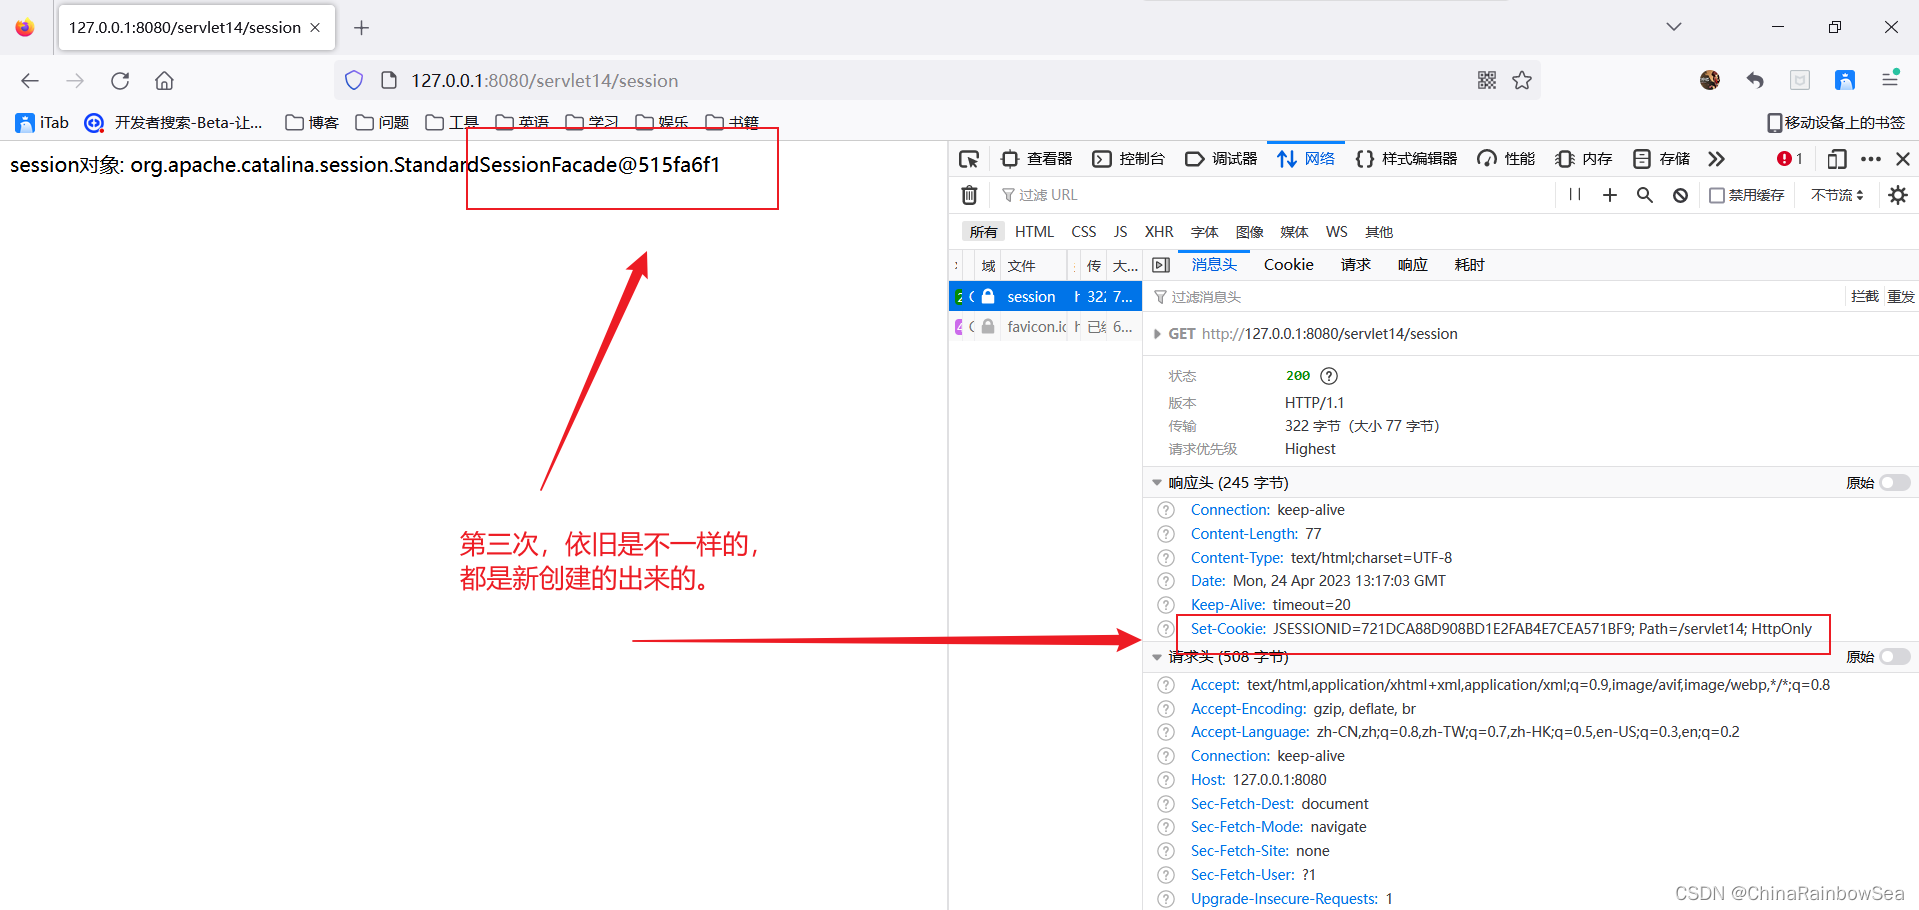Open the throttling (不节流) dropdown
Image resolution: width=1919 pixels, height=910 pixels.
point(1838,195)
